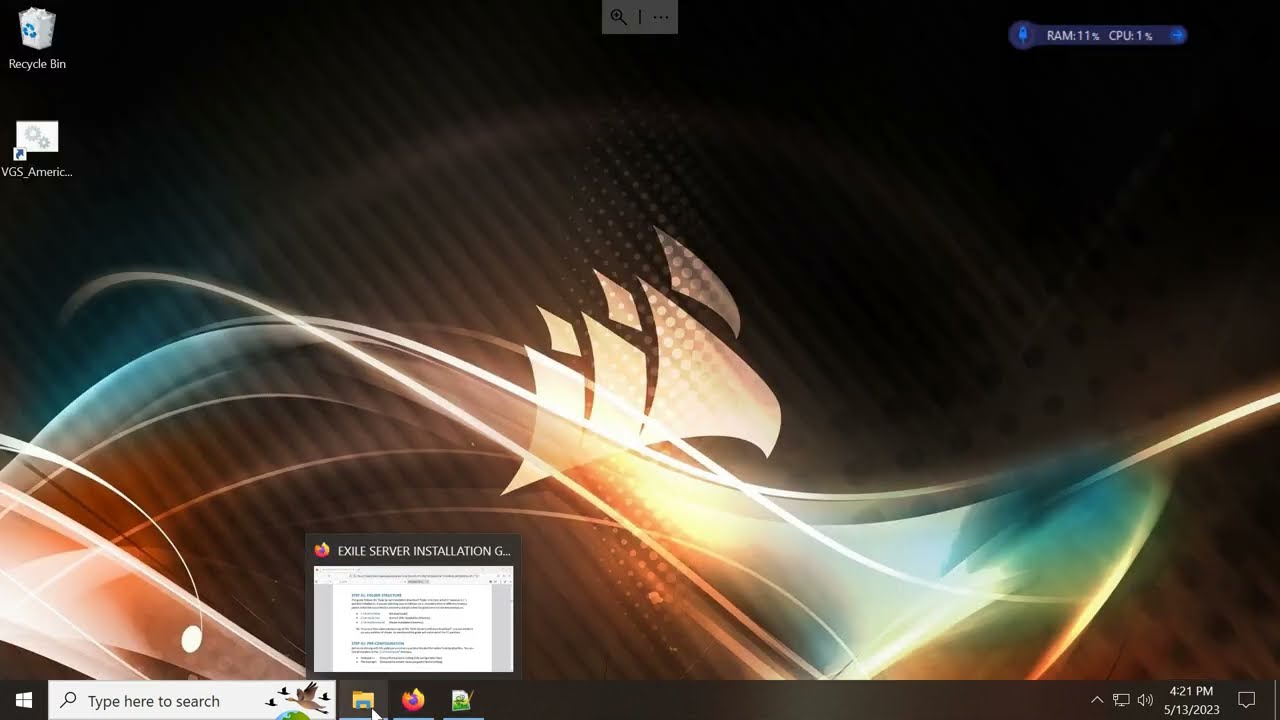
Task: Open the Action Center notifications icon
Action: click(x=1247, y=700)
